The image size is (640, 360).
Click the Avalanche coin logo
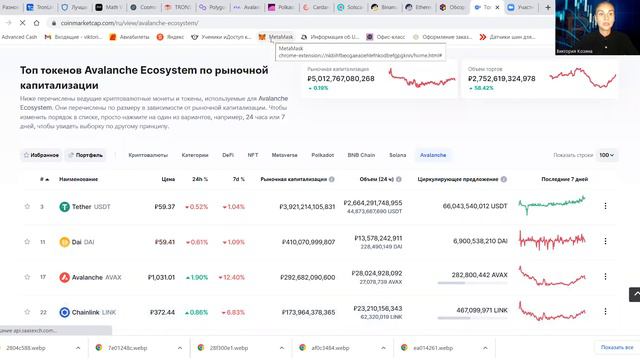64,277
